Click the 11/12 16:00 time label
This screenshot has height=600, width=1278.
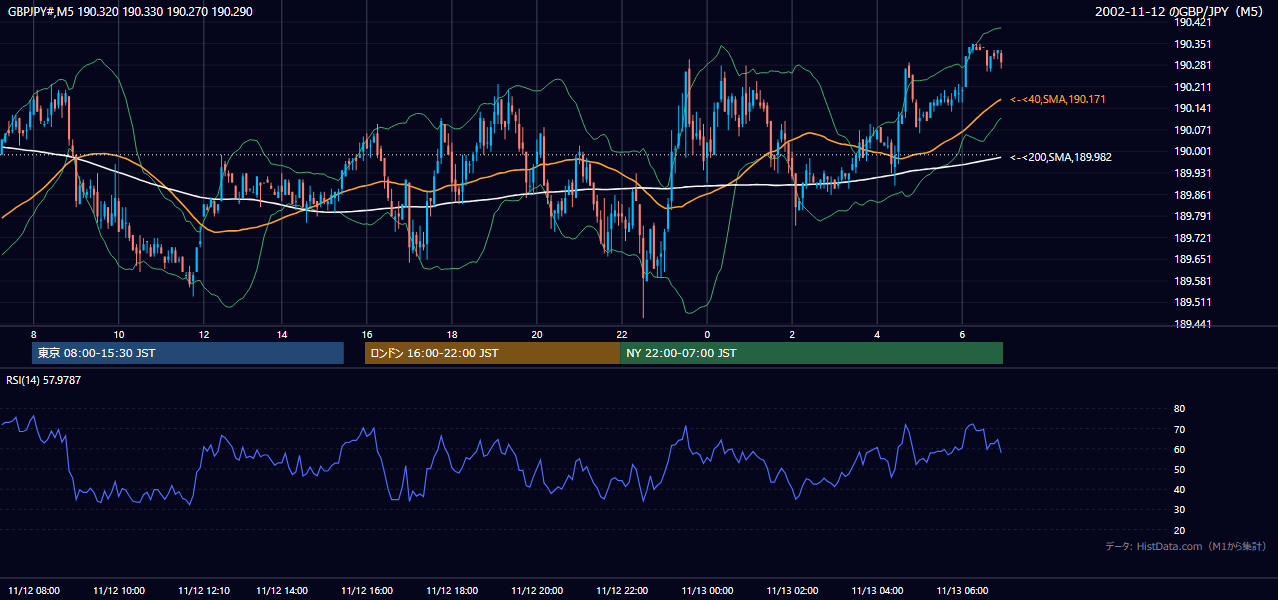click(367, 590)
